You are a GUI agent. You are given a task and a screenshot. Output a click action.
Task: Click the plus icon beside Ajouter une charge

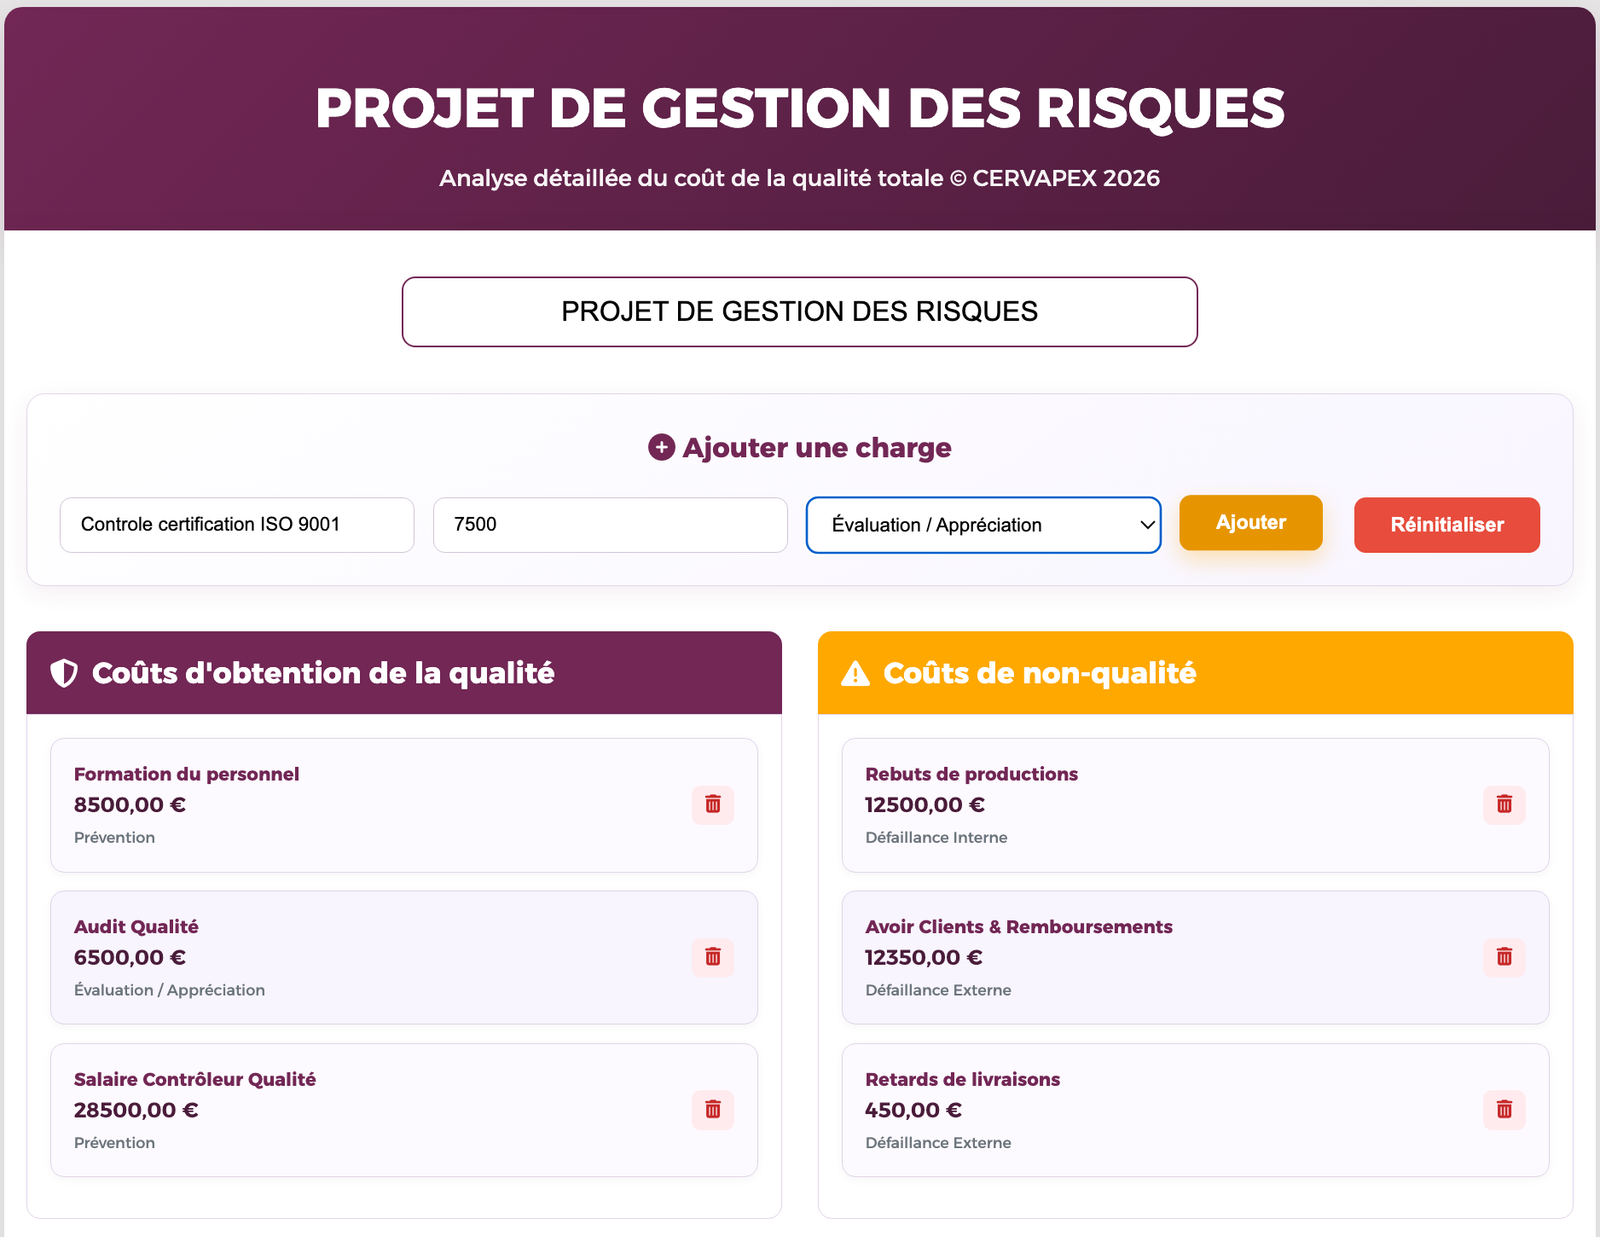(660, 448)
